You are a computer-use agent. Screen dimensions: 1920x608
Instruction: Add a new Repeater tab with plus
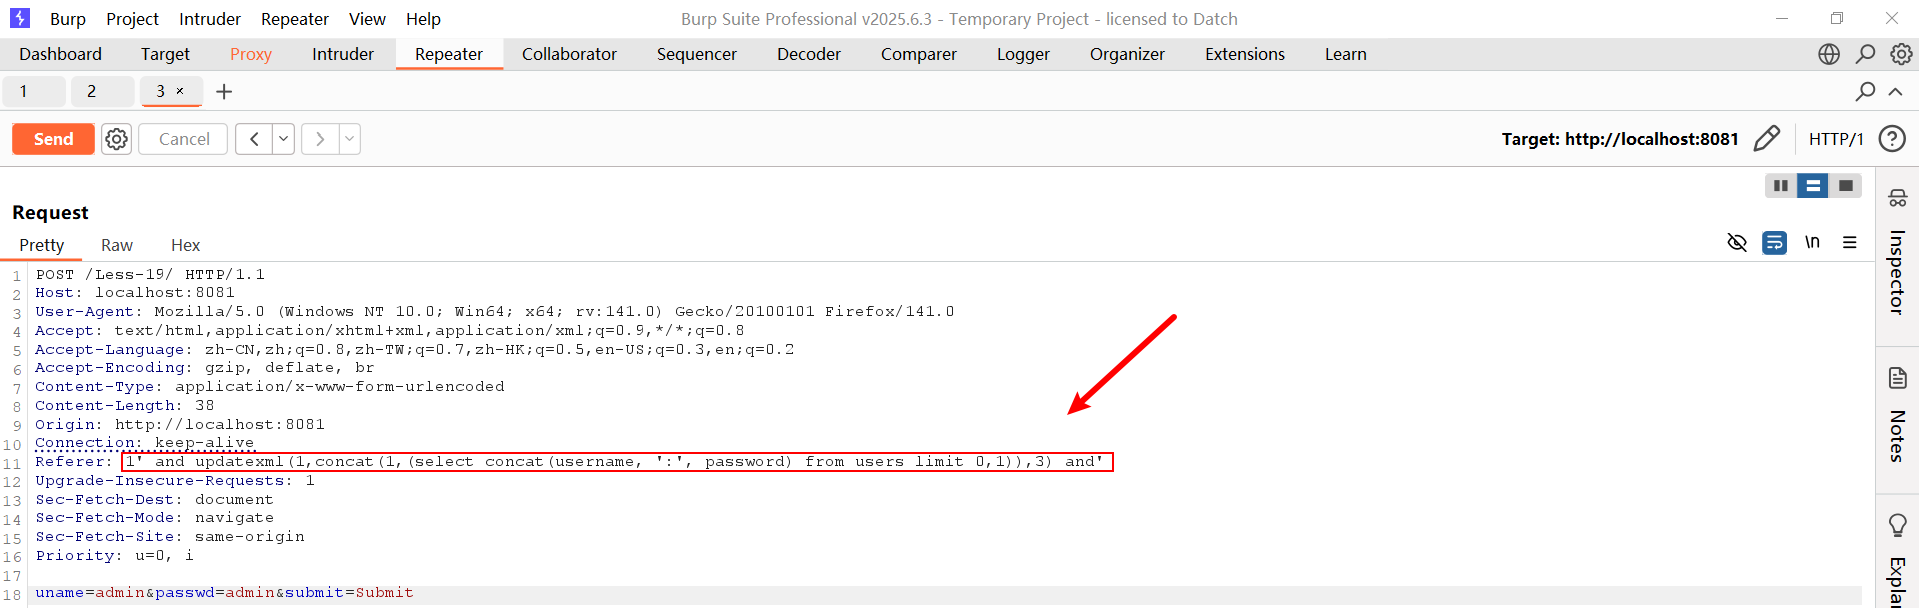click(224, 91)
